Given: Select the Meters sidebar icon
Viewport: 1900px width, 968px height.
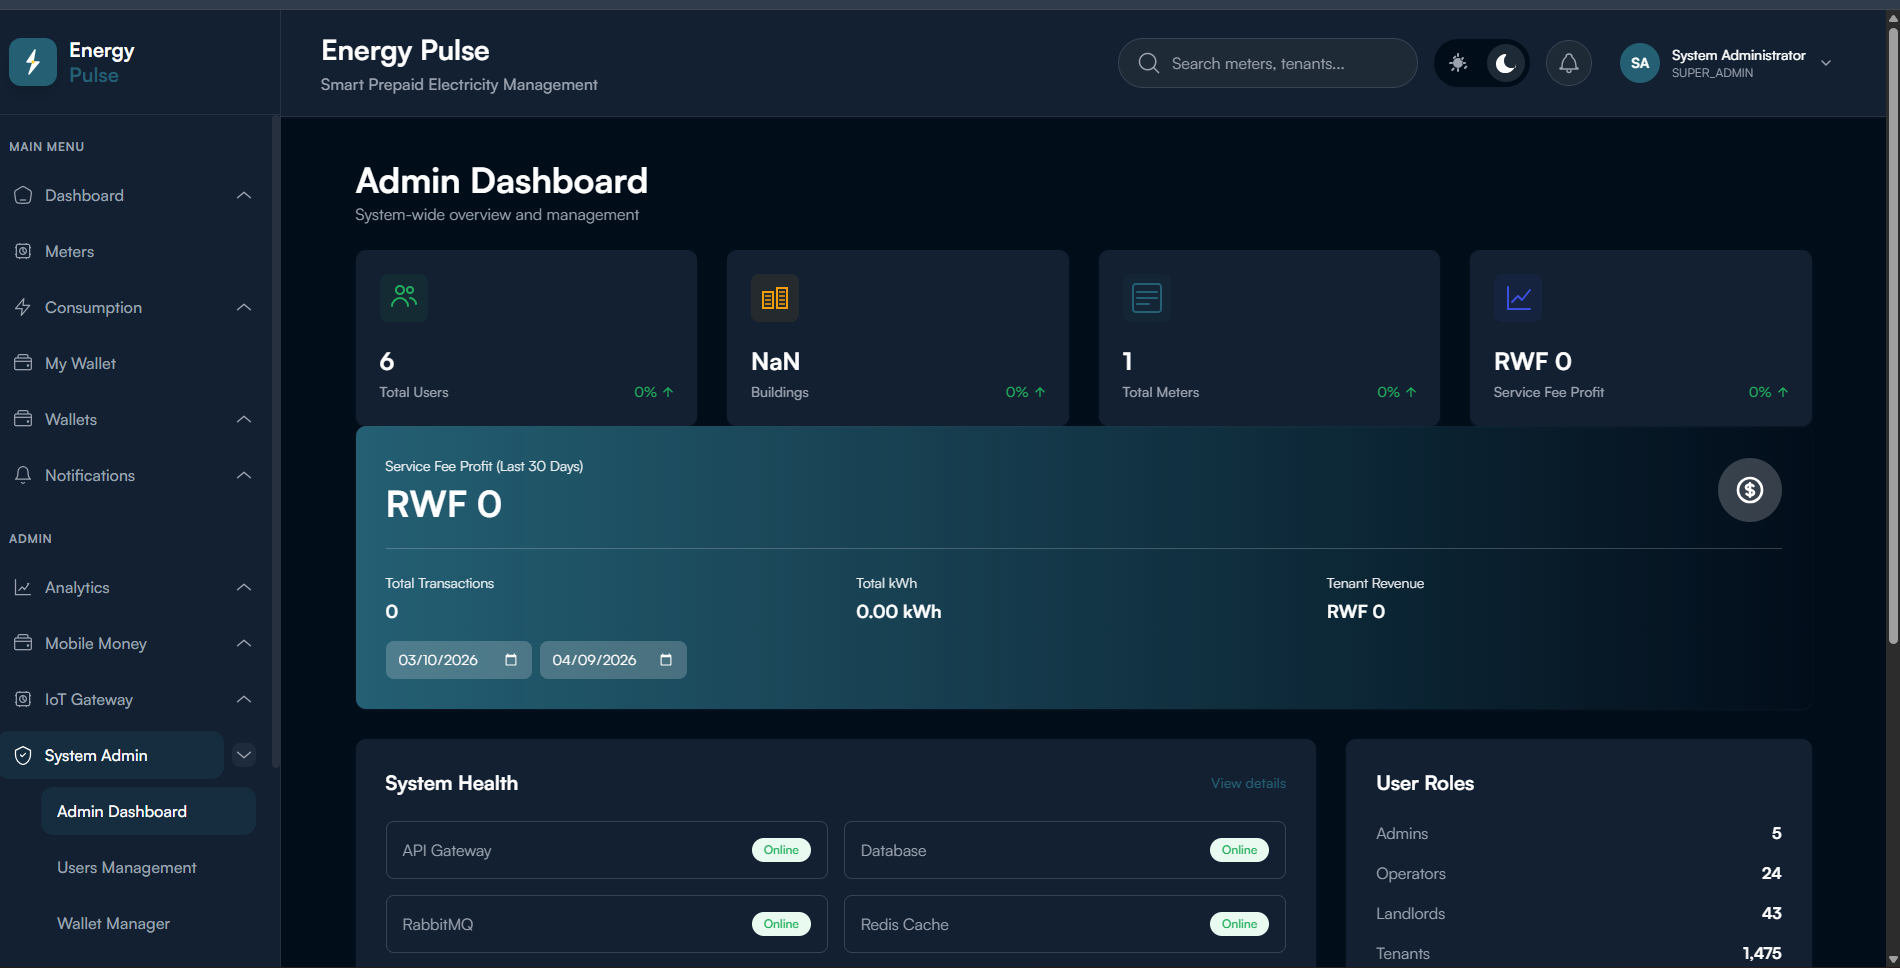Looking at the screenshot, I should coord(23,251).
